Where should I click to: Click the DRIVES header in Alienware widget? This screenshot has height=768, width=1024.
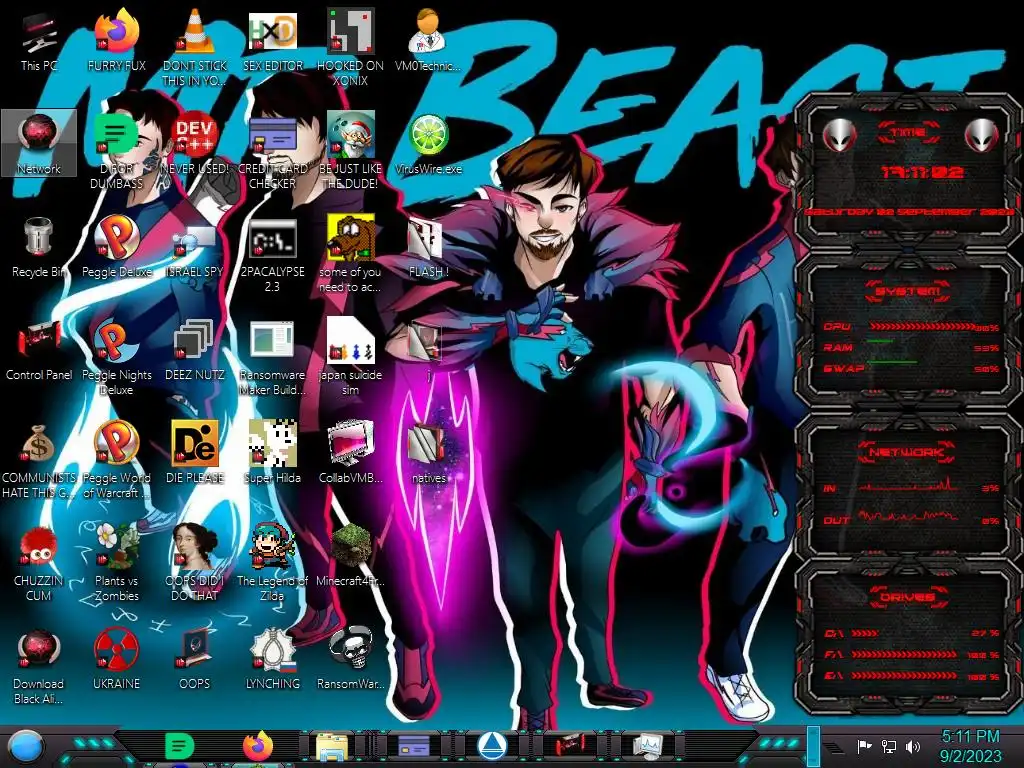point(908,596)
